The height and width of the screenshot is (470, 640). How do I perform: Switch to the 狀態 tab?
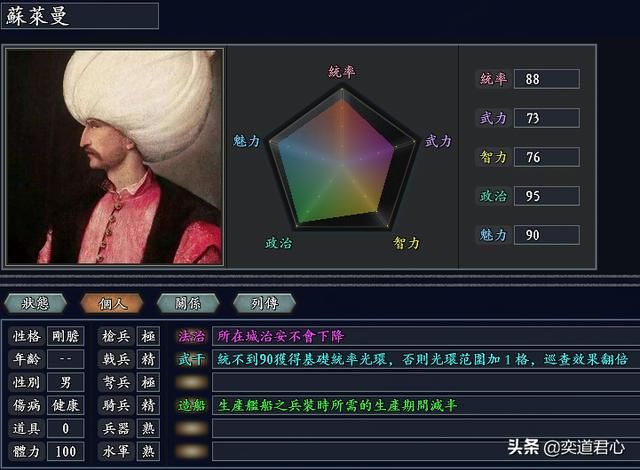pos(35,303)
